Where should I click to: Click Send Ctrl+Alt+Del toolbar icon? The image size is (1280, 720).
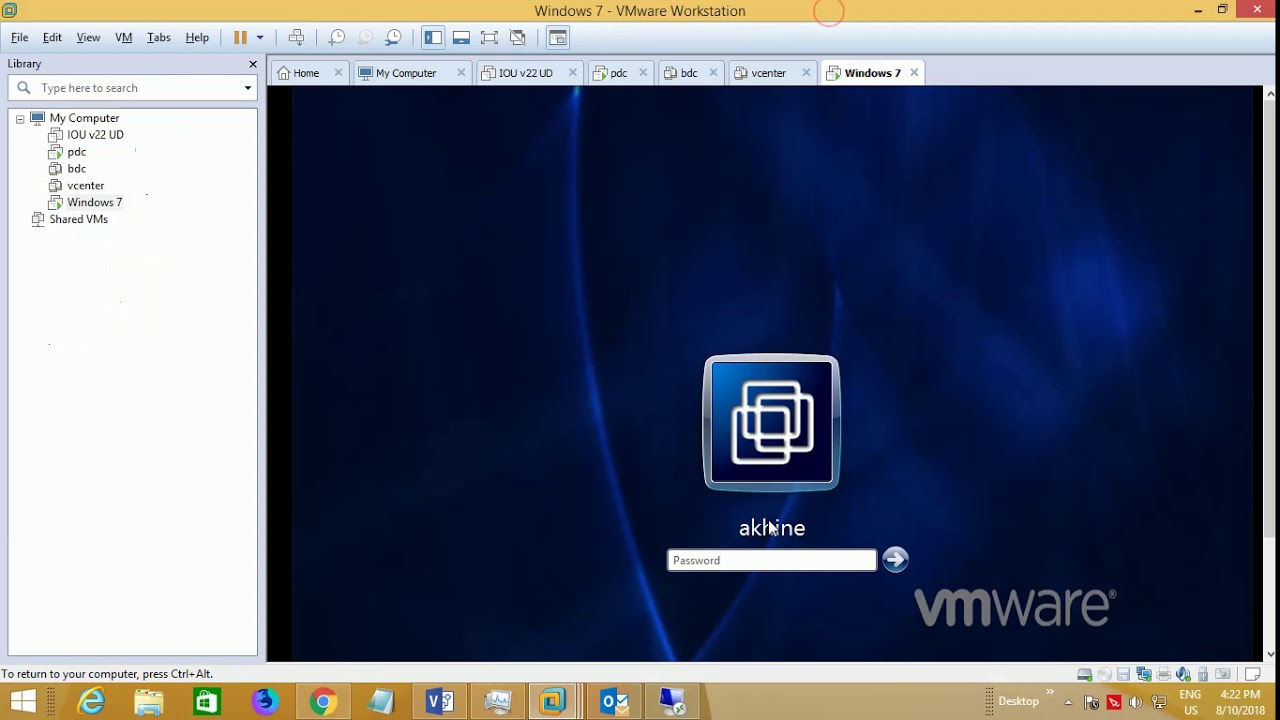296,37
